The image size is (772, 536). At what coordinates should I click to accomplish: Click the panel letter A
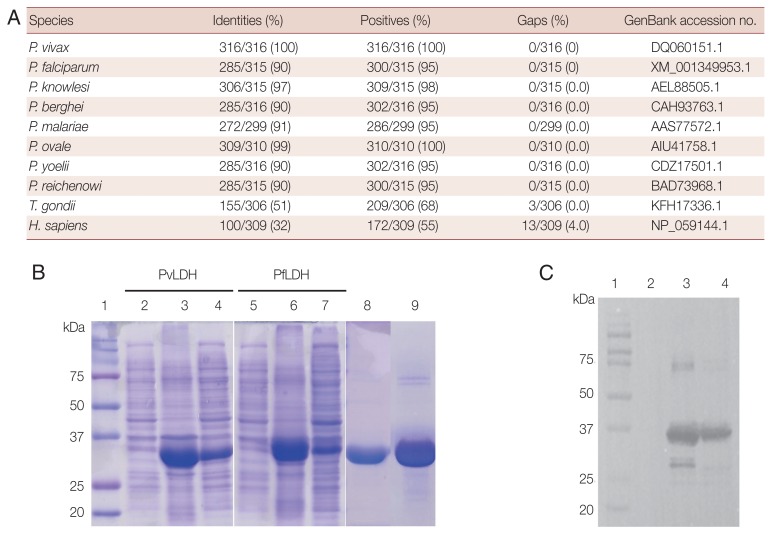click(x=14, y=19)
